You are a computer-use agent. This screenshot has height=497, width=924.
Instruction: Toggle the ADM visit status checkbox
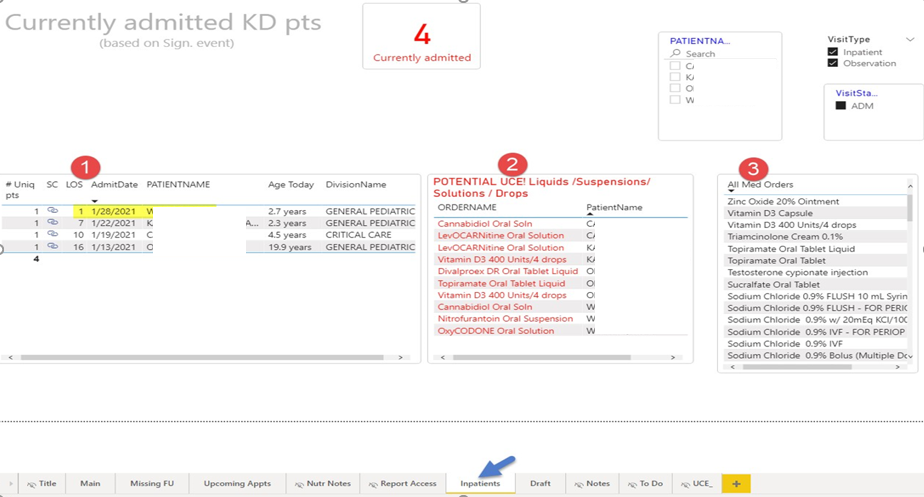[841, 105]
